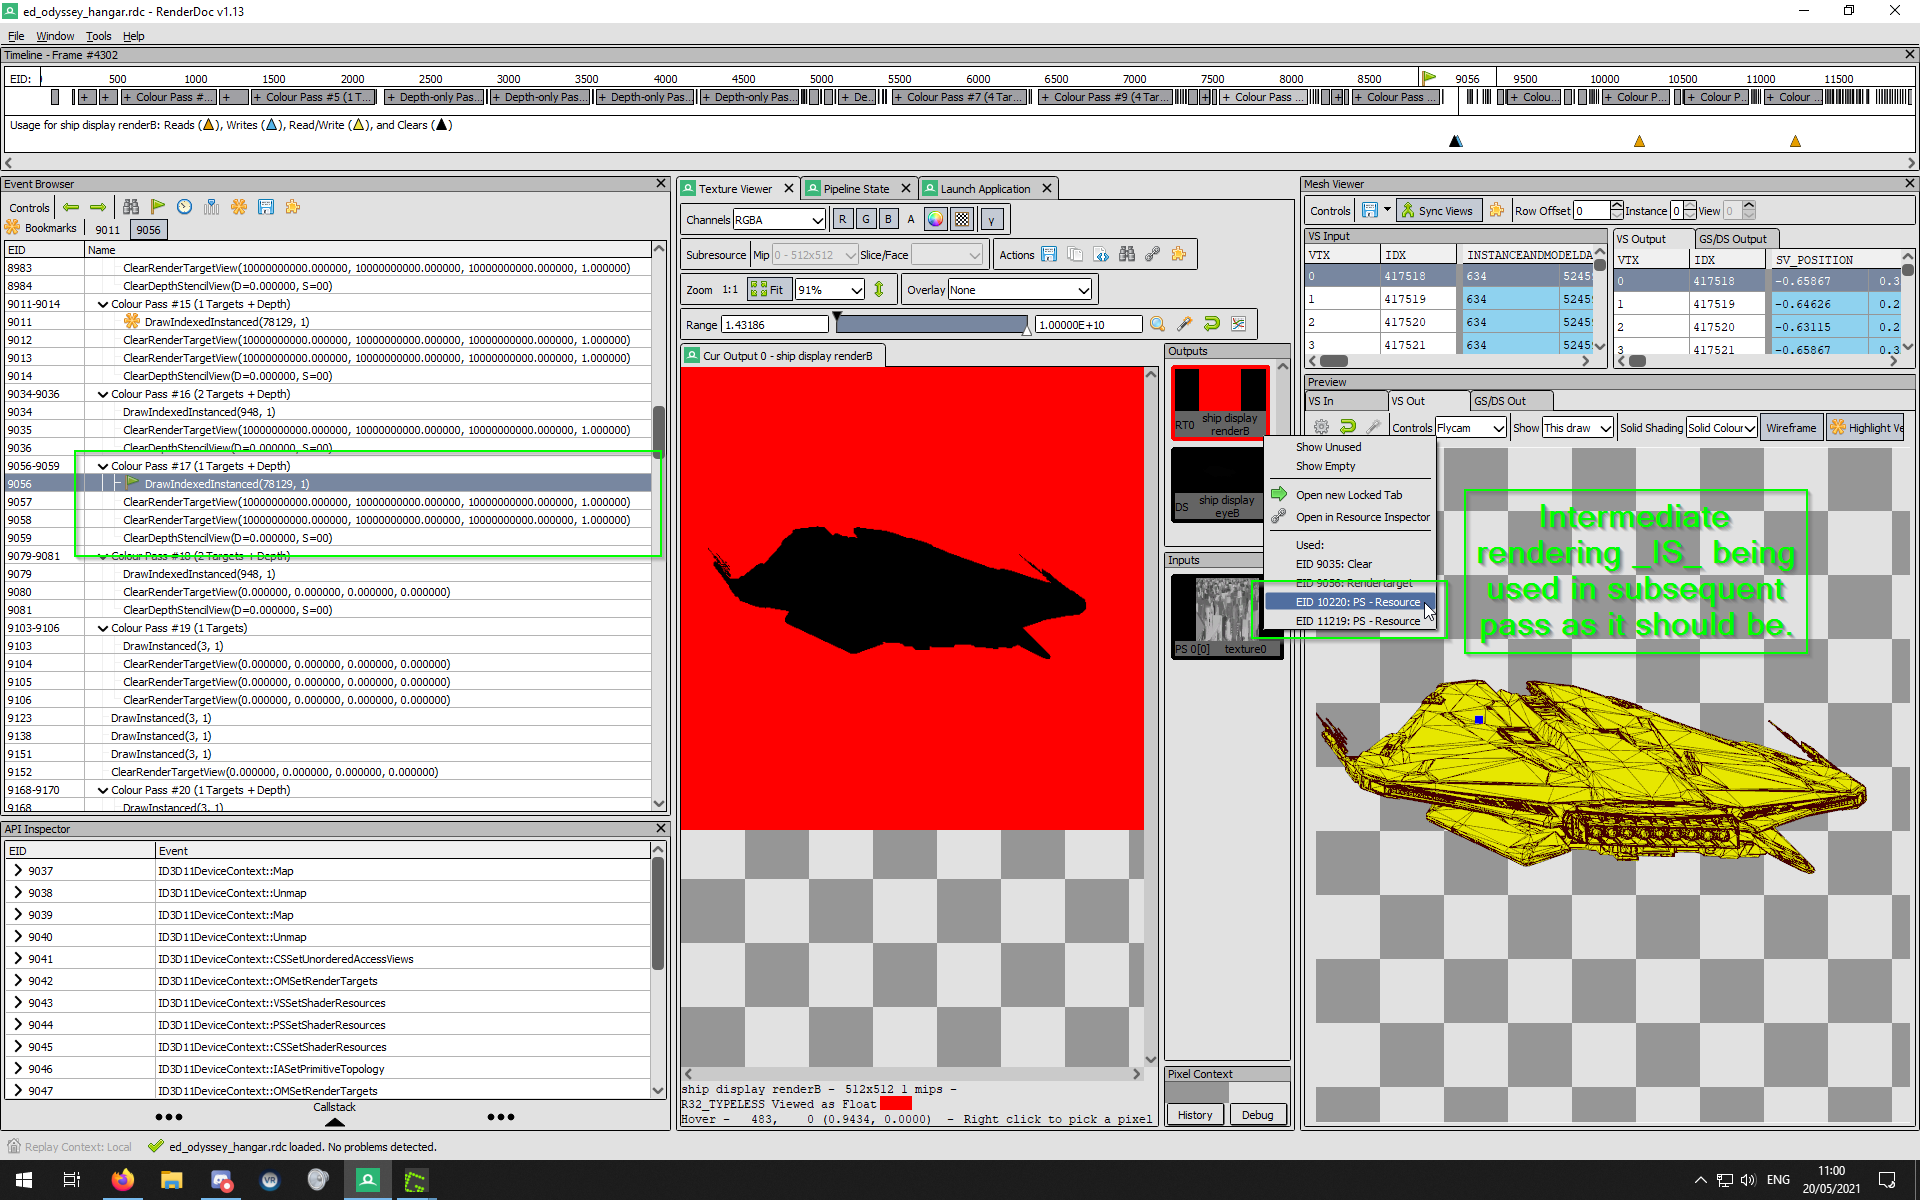Open the File menu
Image resolution: width=1920 pixels, height=1200 pixels.
point(16,36)
